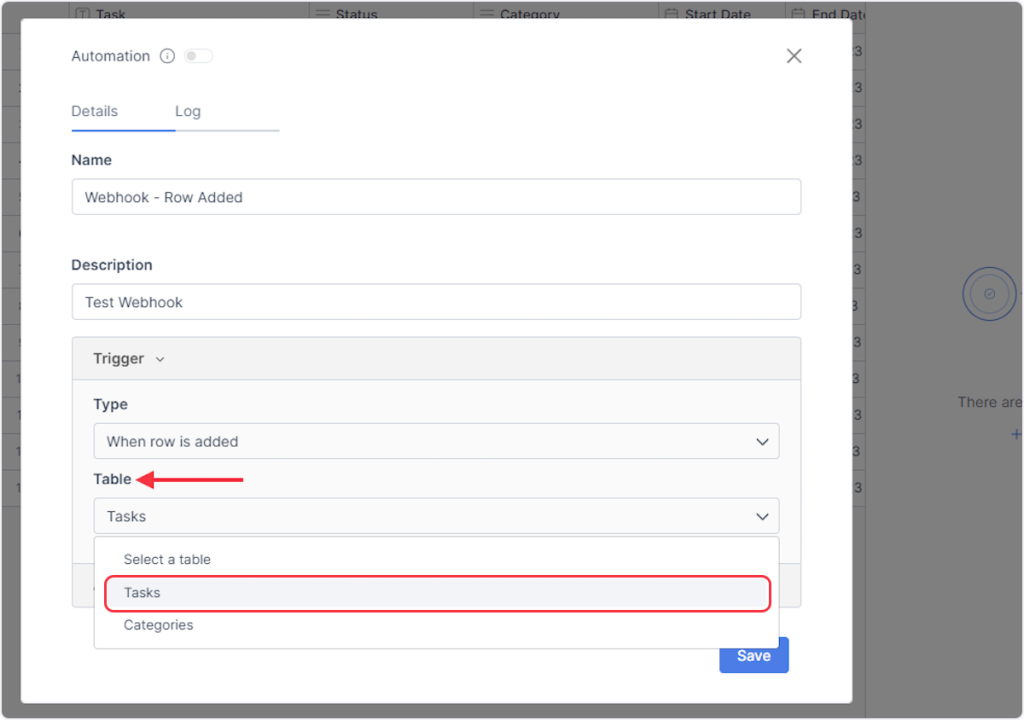Screen dimensions: 1024x720
Task: Click the Name field with Webhook - Row Added
Action: click(436, 197)
